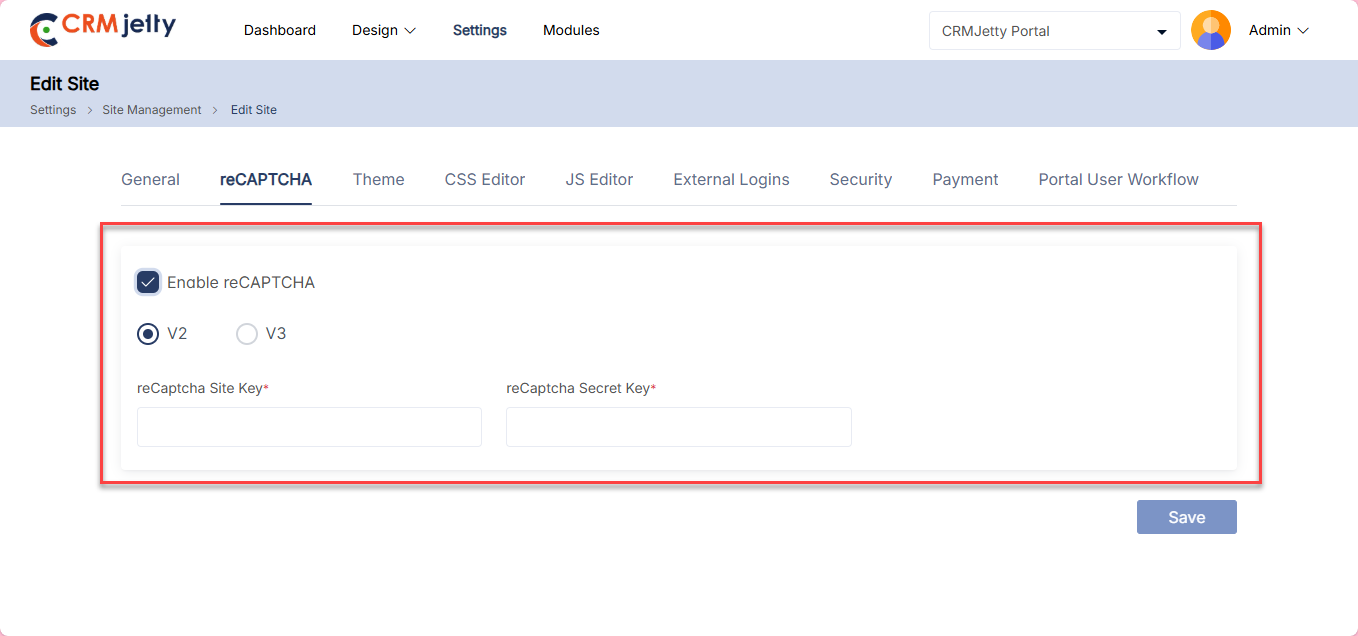Open Dashboard from the top navigation
The width and height of the screenshot is (1358, 636).
click(280, 31)
